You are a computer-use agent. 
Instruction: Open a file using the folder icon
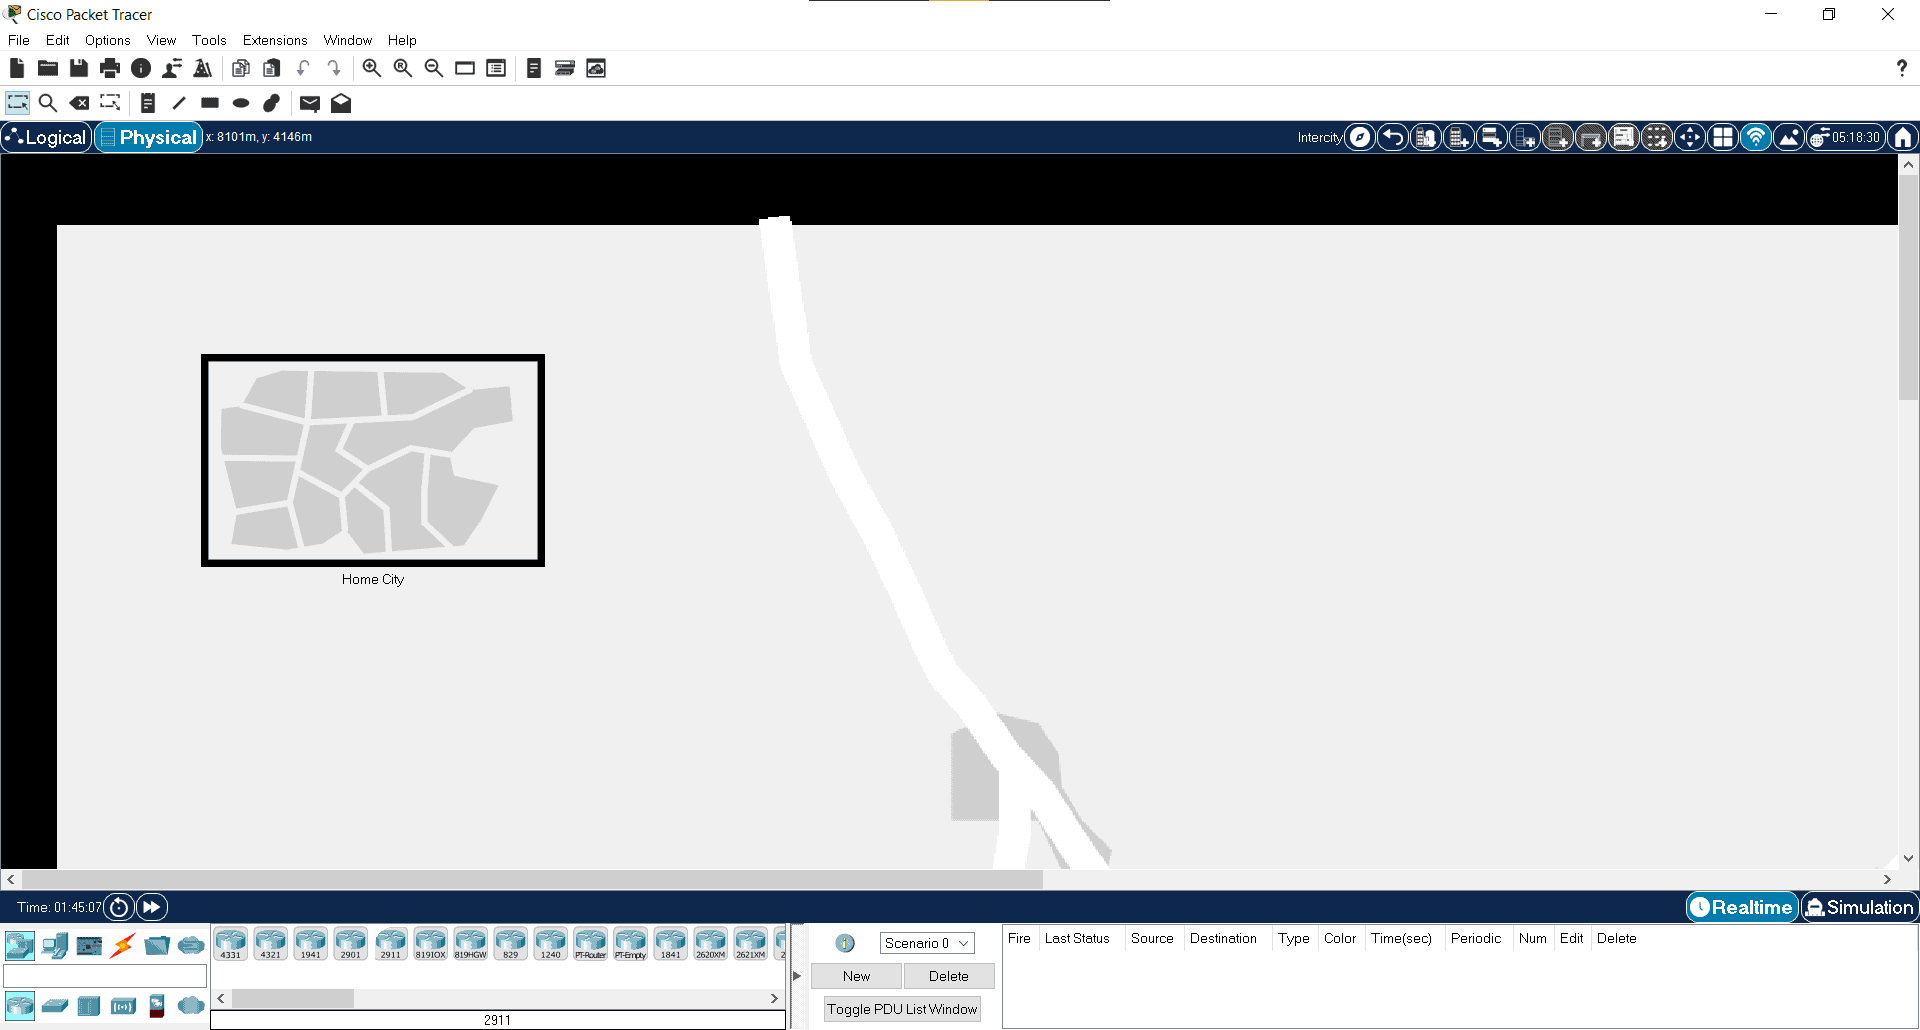(48, 68)
